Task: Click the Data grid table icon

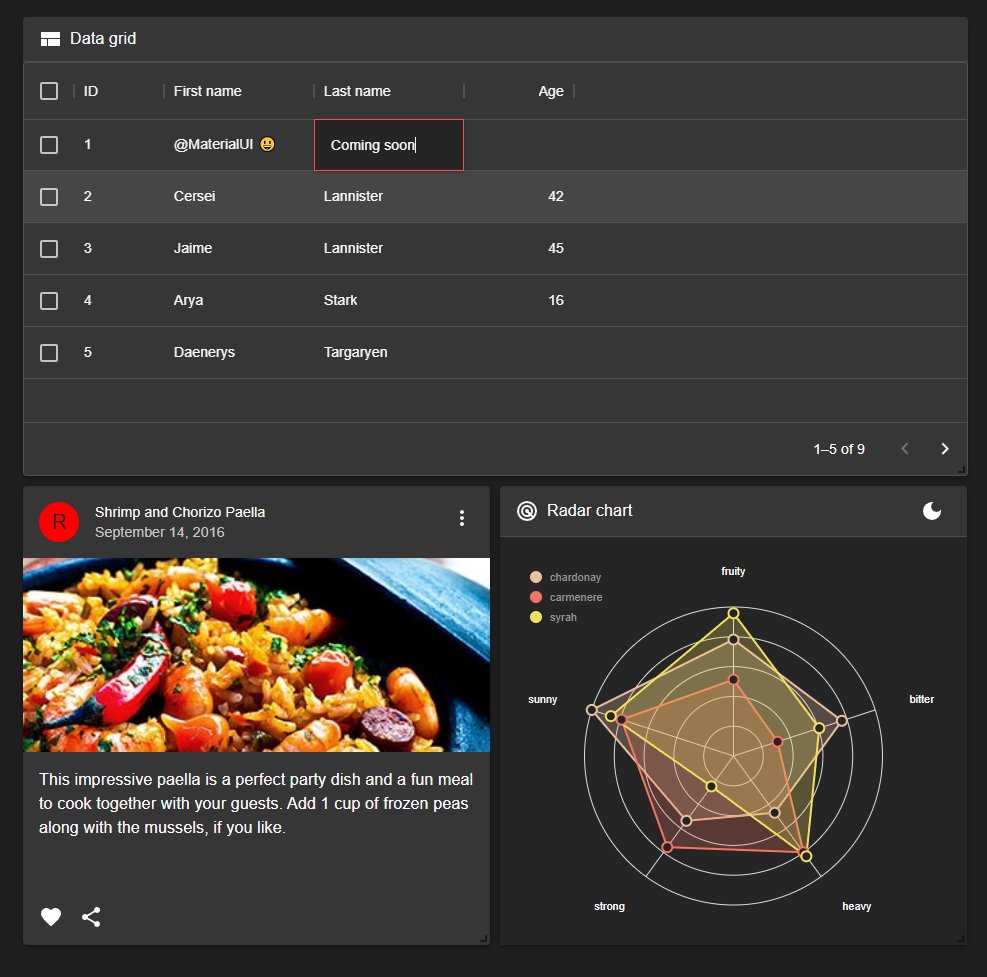Action: click(50, 39)
